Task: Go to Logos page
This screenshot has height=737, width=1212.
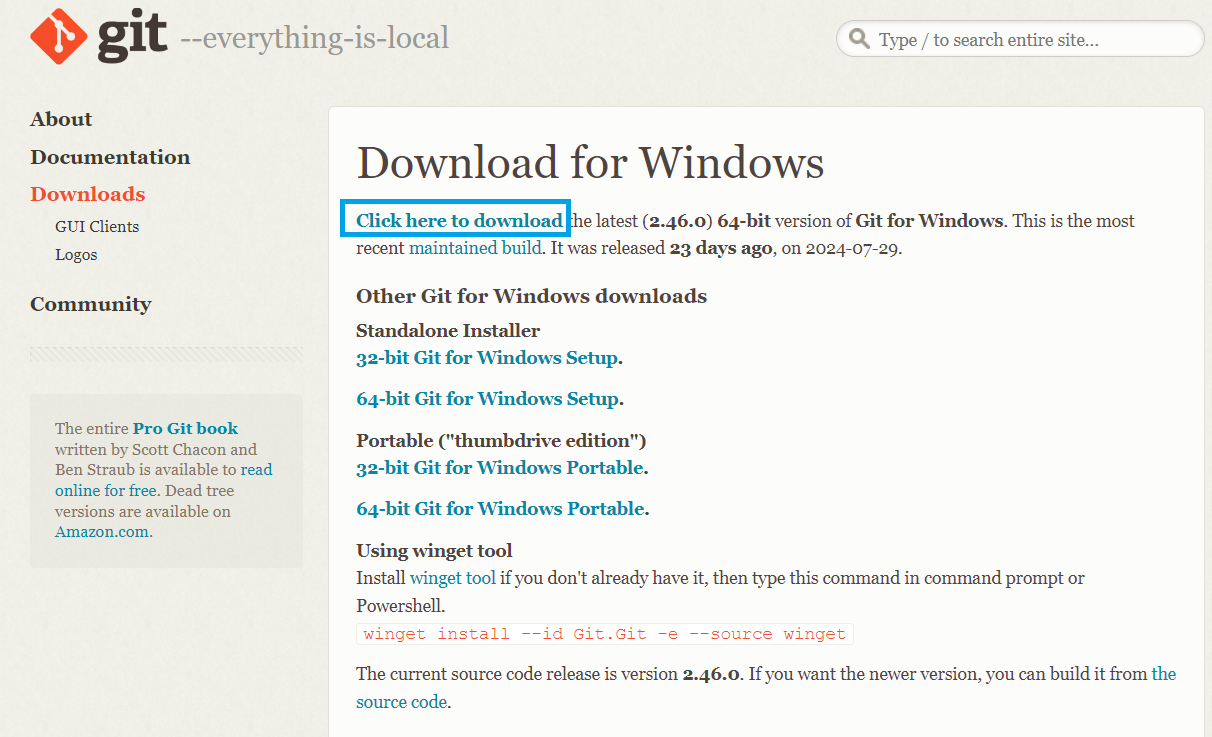Action: 76,254
